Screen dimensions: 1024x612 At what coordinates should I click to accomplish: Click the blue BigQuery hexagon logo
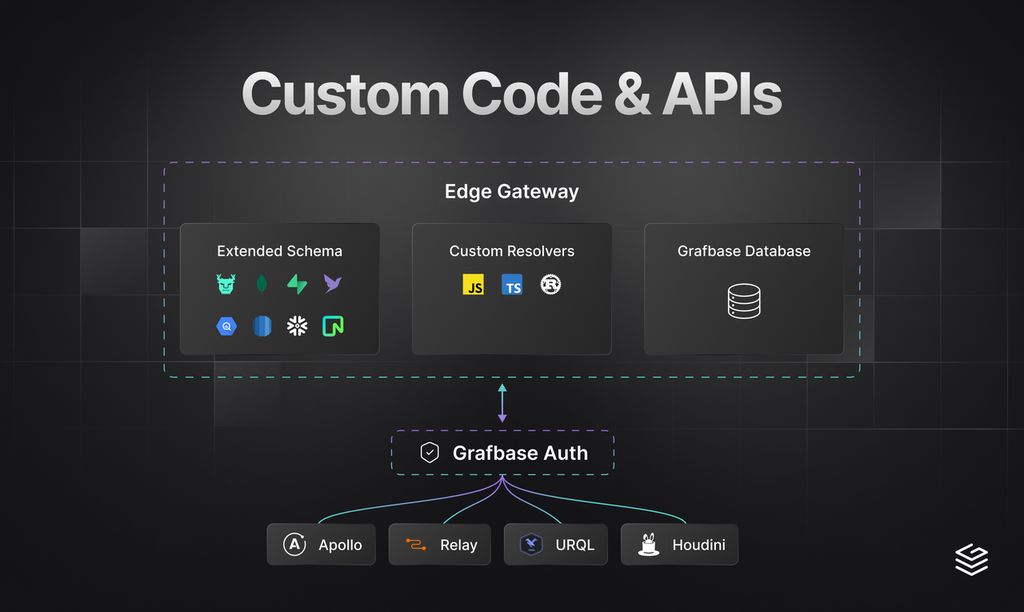[226, 326]
